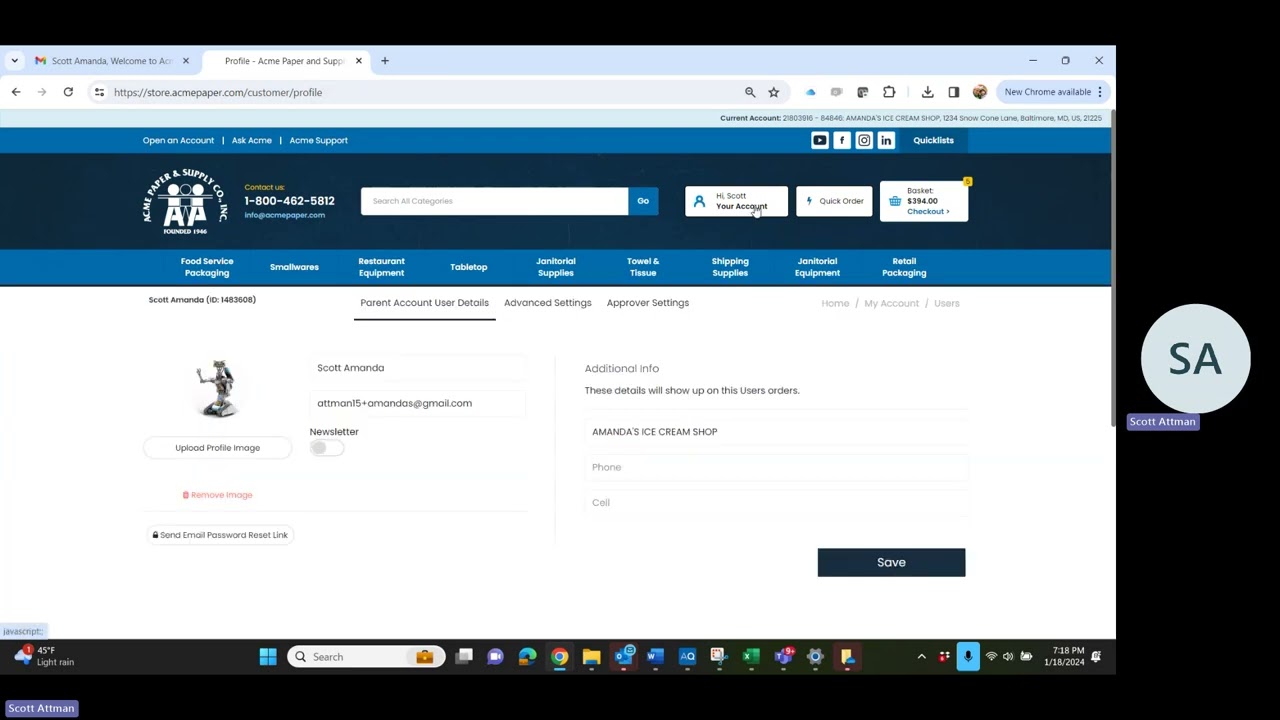The image size is (1280, 720).
Task: Click the Cell input field
Action: pyautogui.click(x=775, y=502)
